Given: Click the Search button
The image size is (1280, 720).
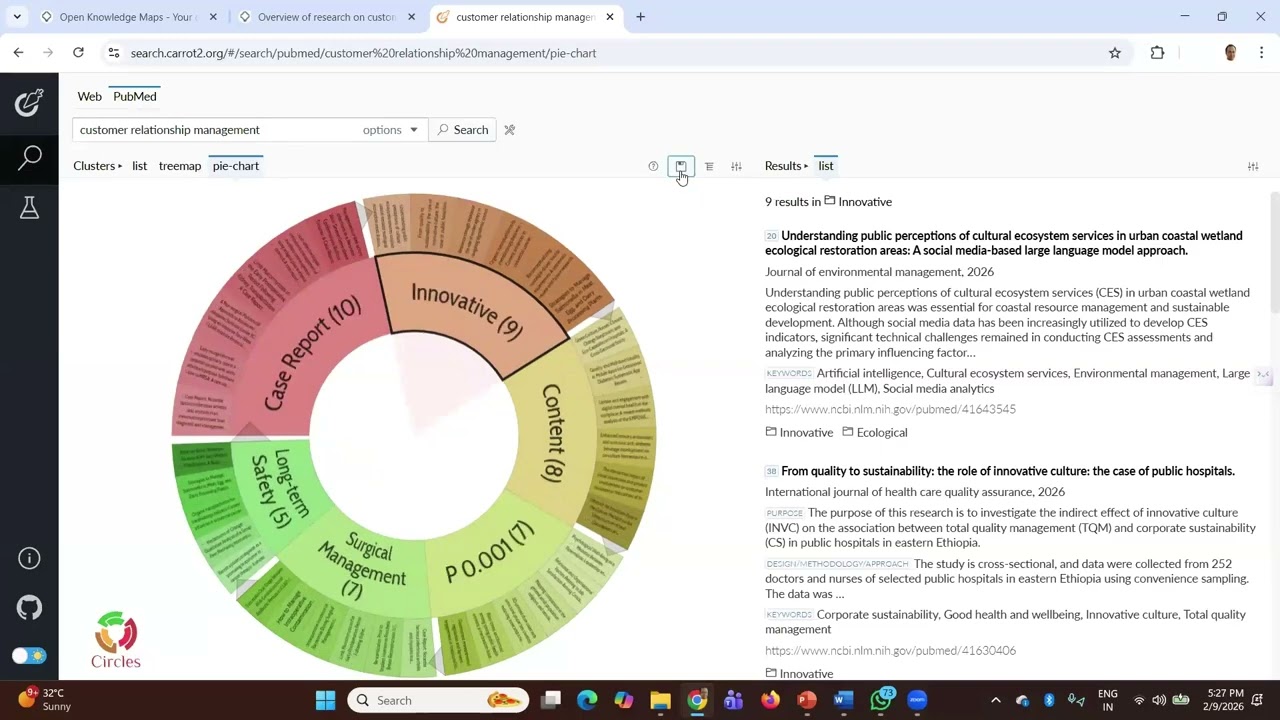Looking at the screenshot, I should tap(463, 130).
